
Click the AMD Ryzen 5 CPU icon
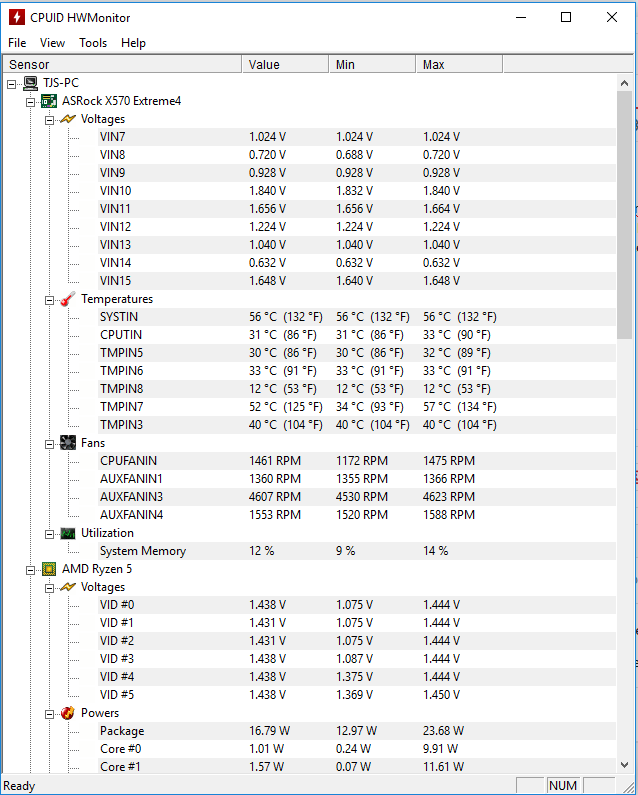tap(49, 569)
